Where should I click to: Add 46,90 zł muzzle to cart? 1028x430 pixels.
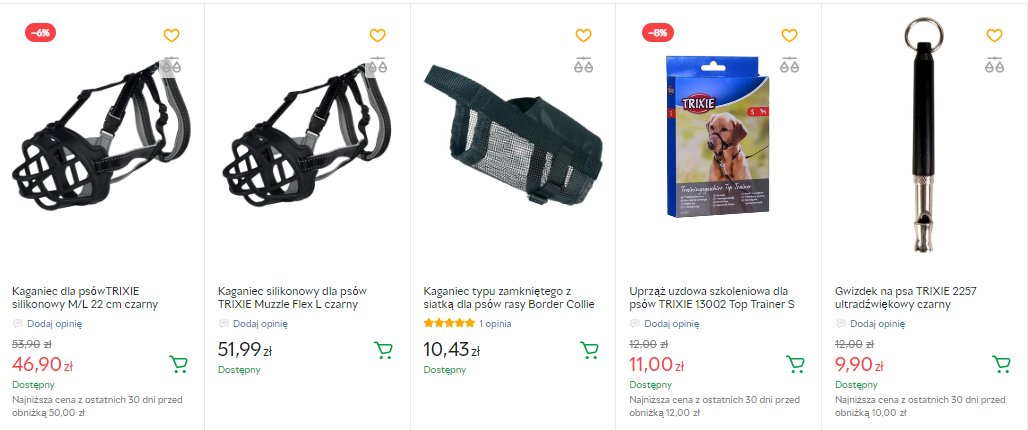[178, 364]
